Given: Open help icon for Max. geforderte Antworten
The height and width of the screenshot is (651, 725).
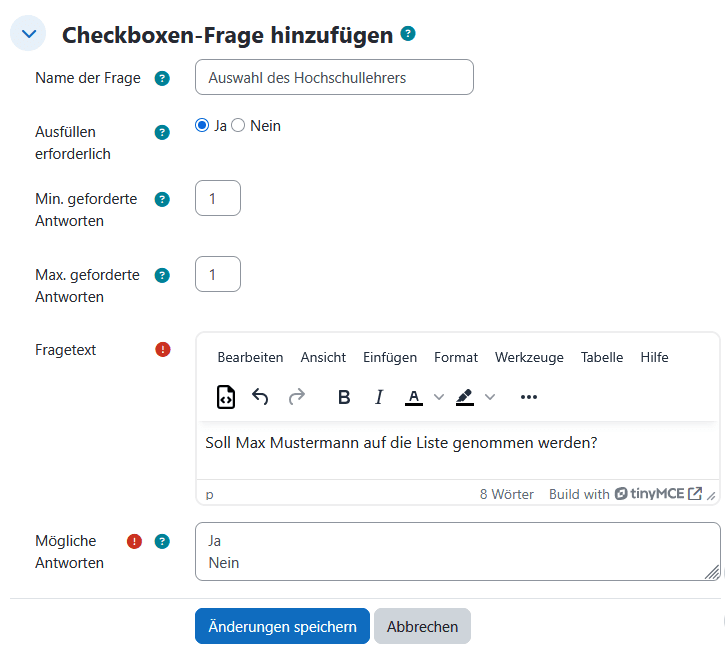Looking at the screenshot, I should click(162, 276).
